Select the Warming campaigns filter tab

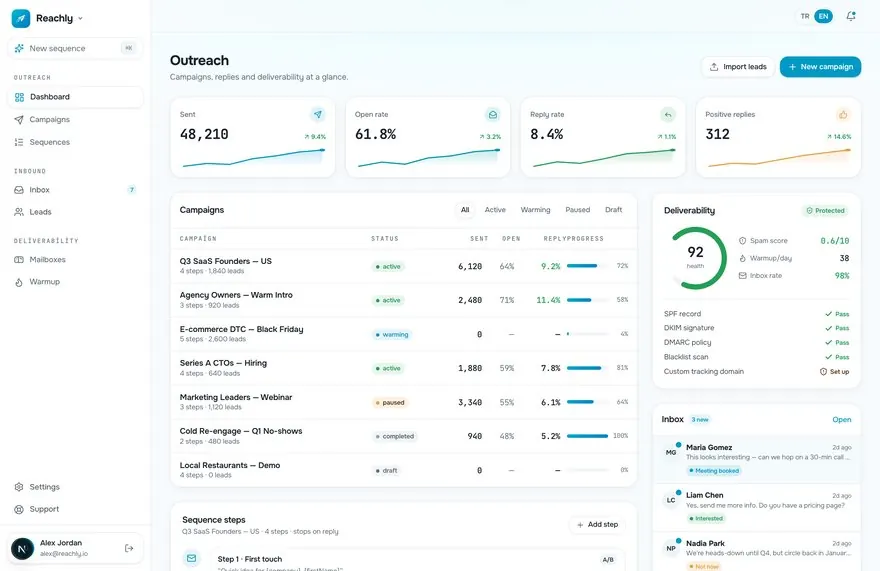click(x=535, y=210)
